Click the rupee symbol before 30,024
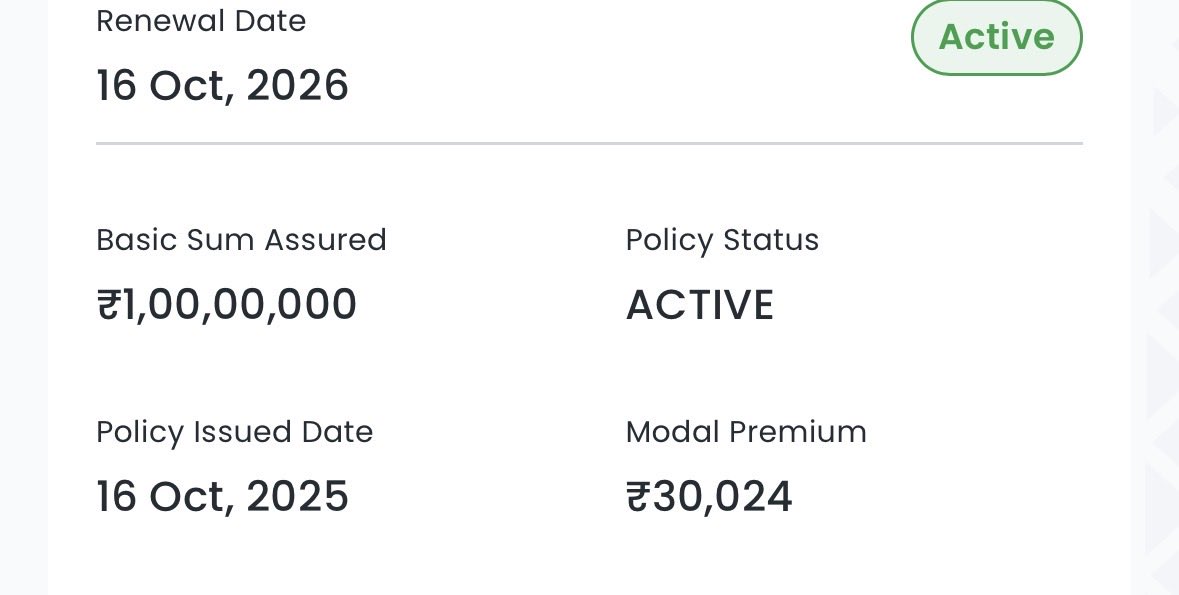1179x595 pixels. pos(638,497)
